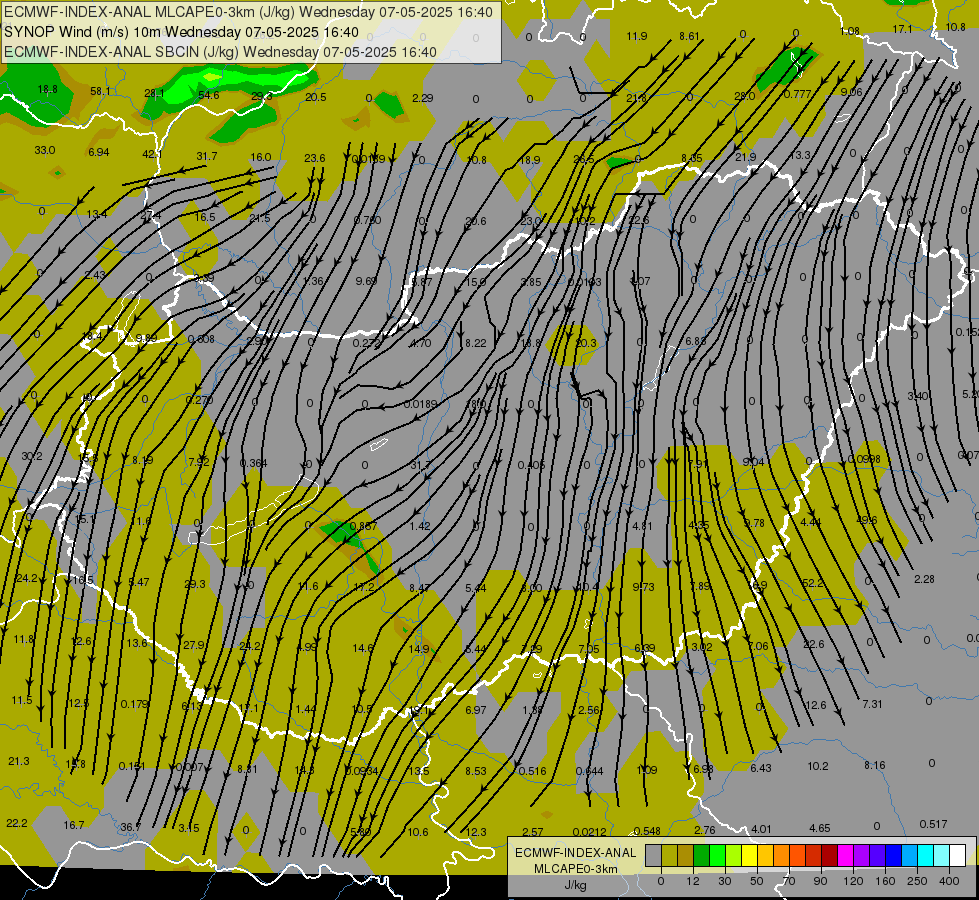Click the map value 11.9
Viewport: 979px width, 900px height.
pos(637,36)
